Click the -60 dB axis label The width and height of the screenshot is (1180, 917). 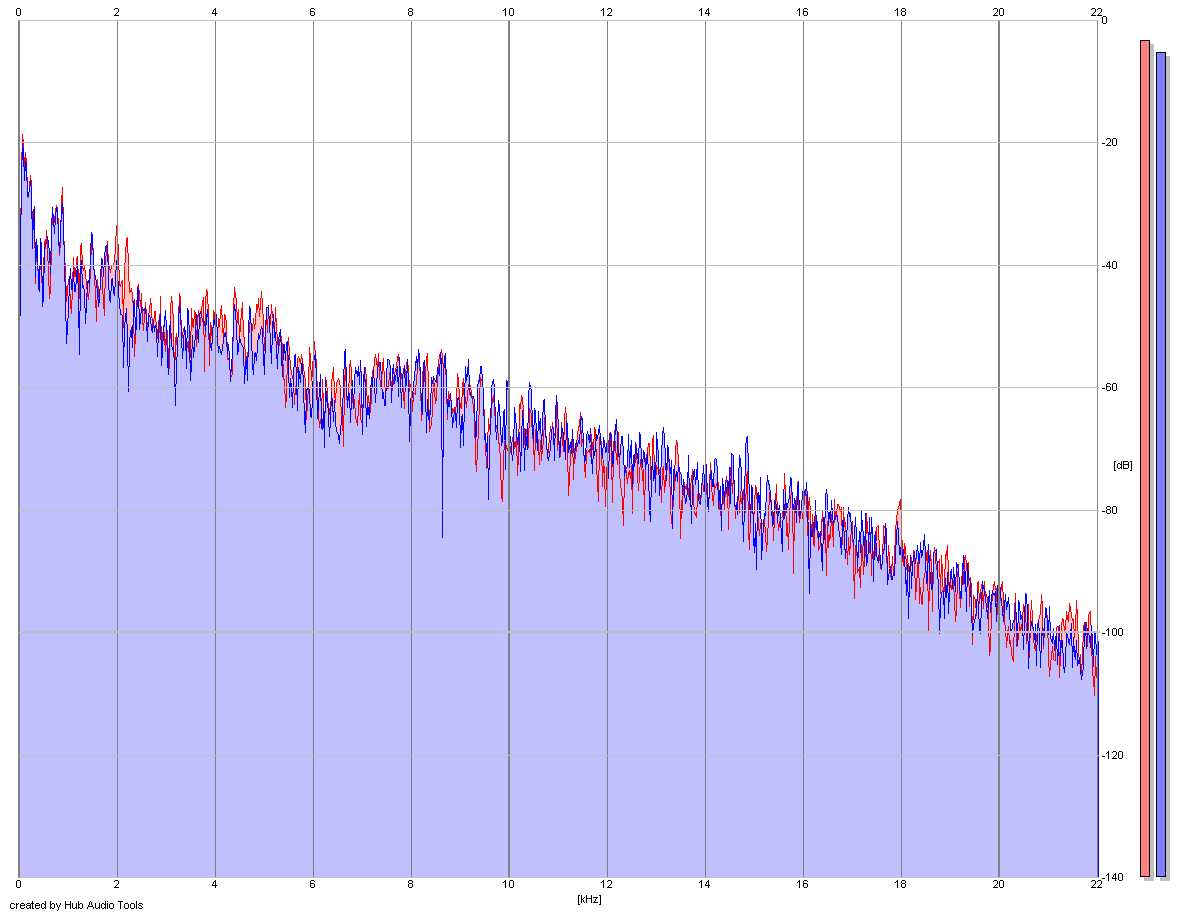pyautogui.click(x=1111, y=387)
